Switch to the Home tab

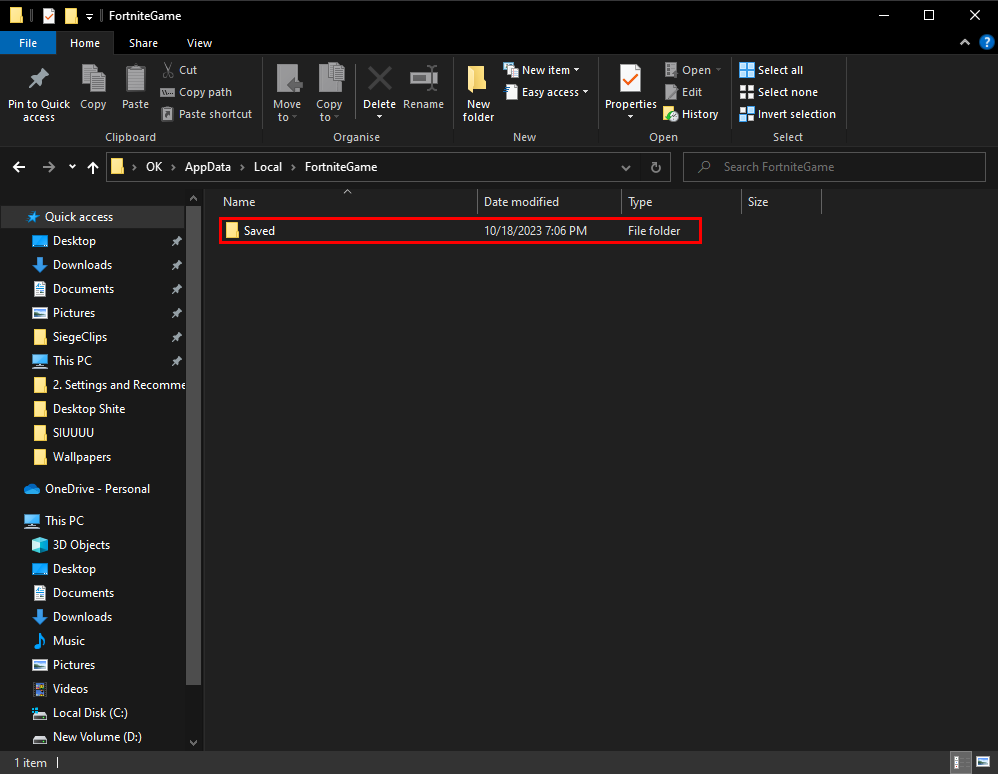tap(85, 43)
